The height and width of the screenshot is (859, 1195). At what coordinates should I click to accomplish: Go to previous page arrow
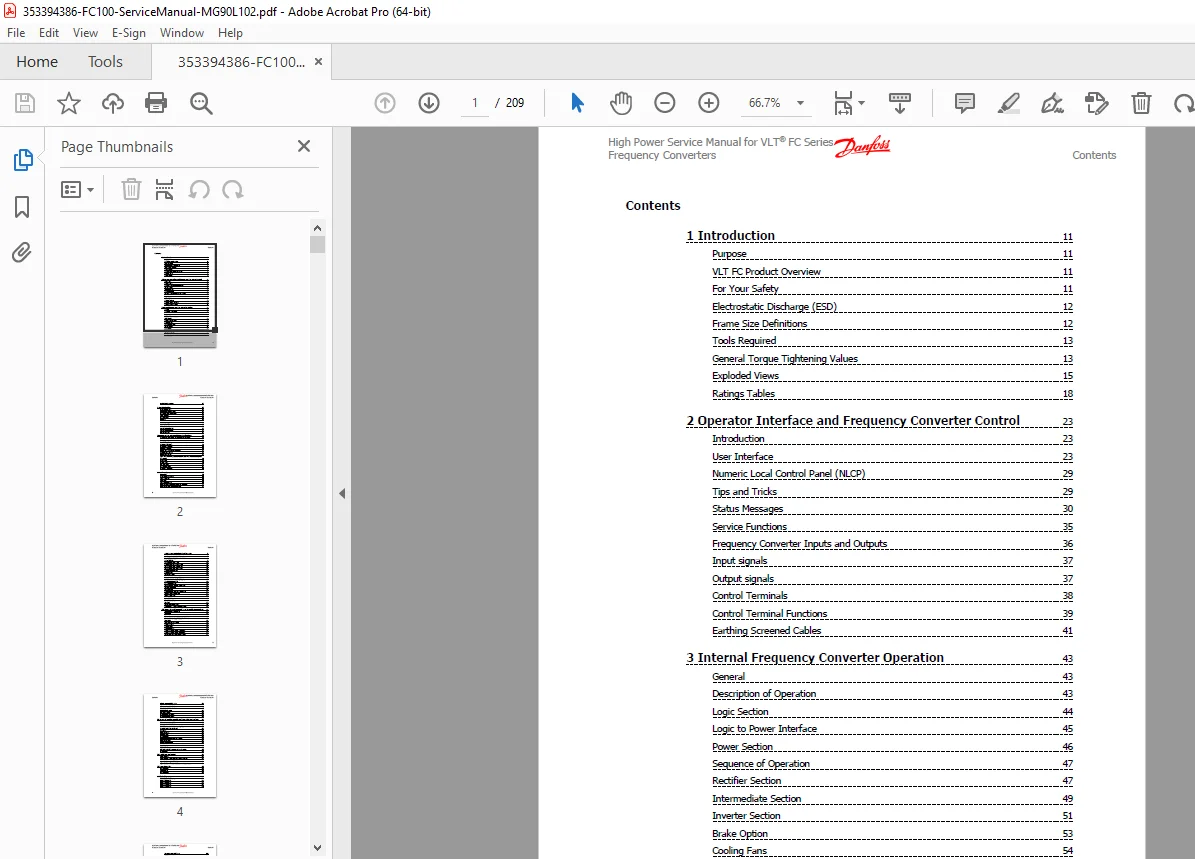point(385,103)
